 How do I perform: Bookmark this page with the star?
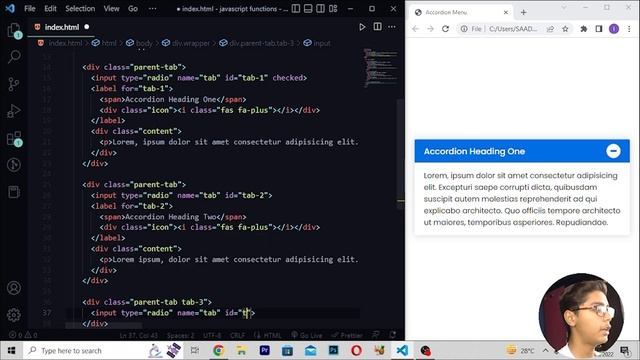point(565,29)
